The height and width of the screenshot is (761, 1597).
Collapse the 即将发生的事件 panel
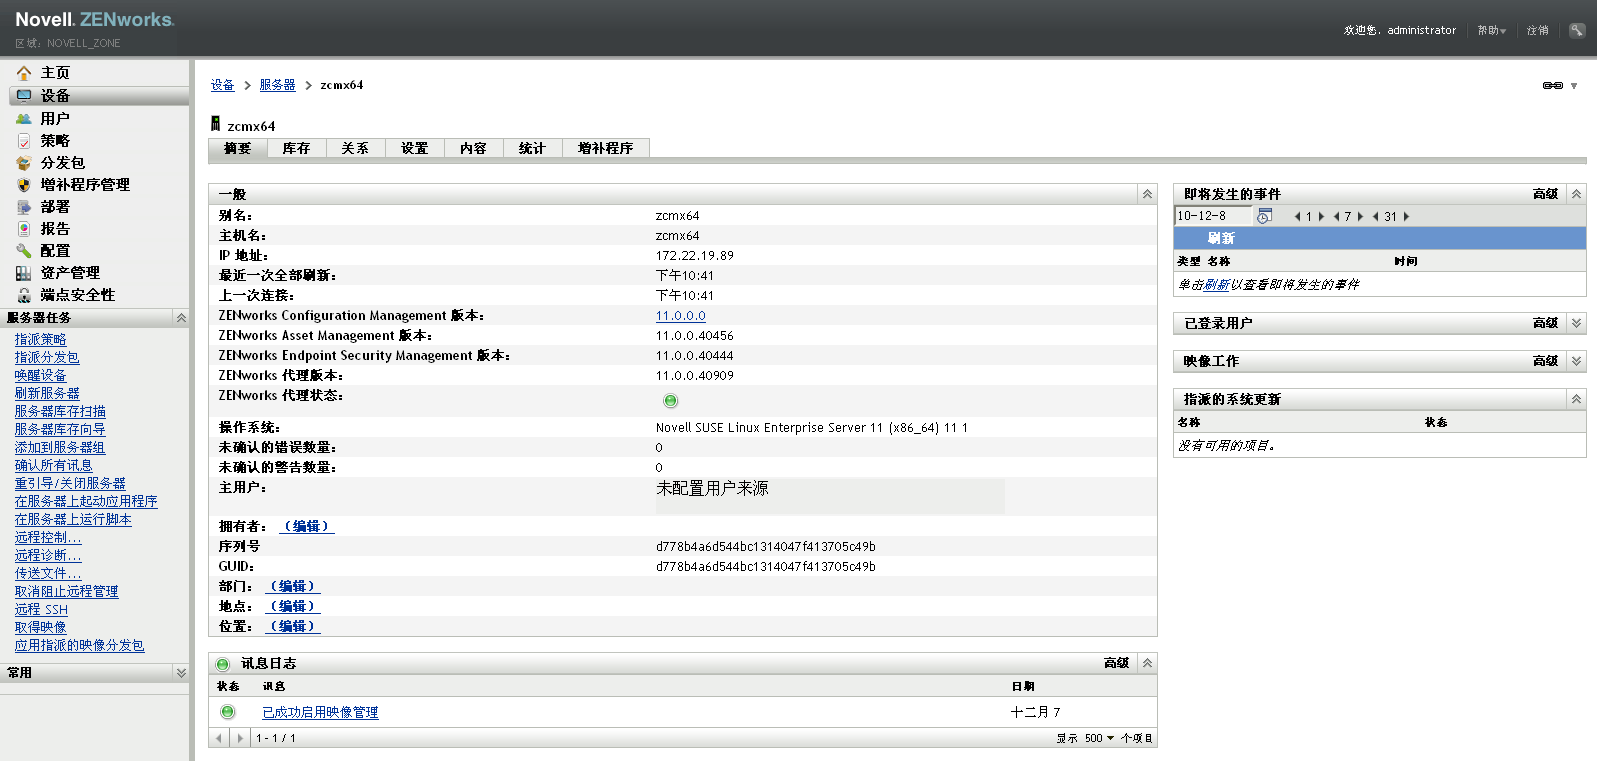point(1576,194)
